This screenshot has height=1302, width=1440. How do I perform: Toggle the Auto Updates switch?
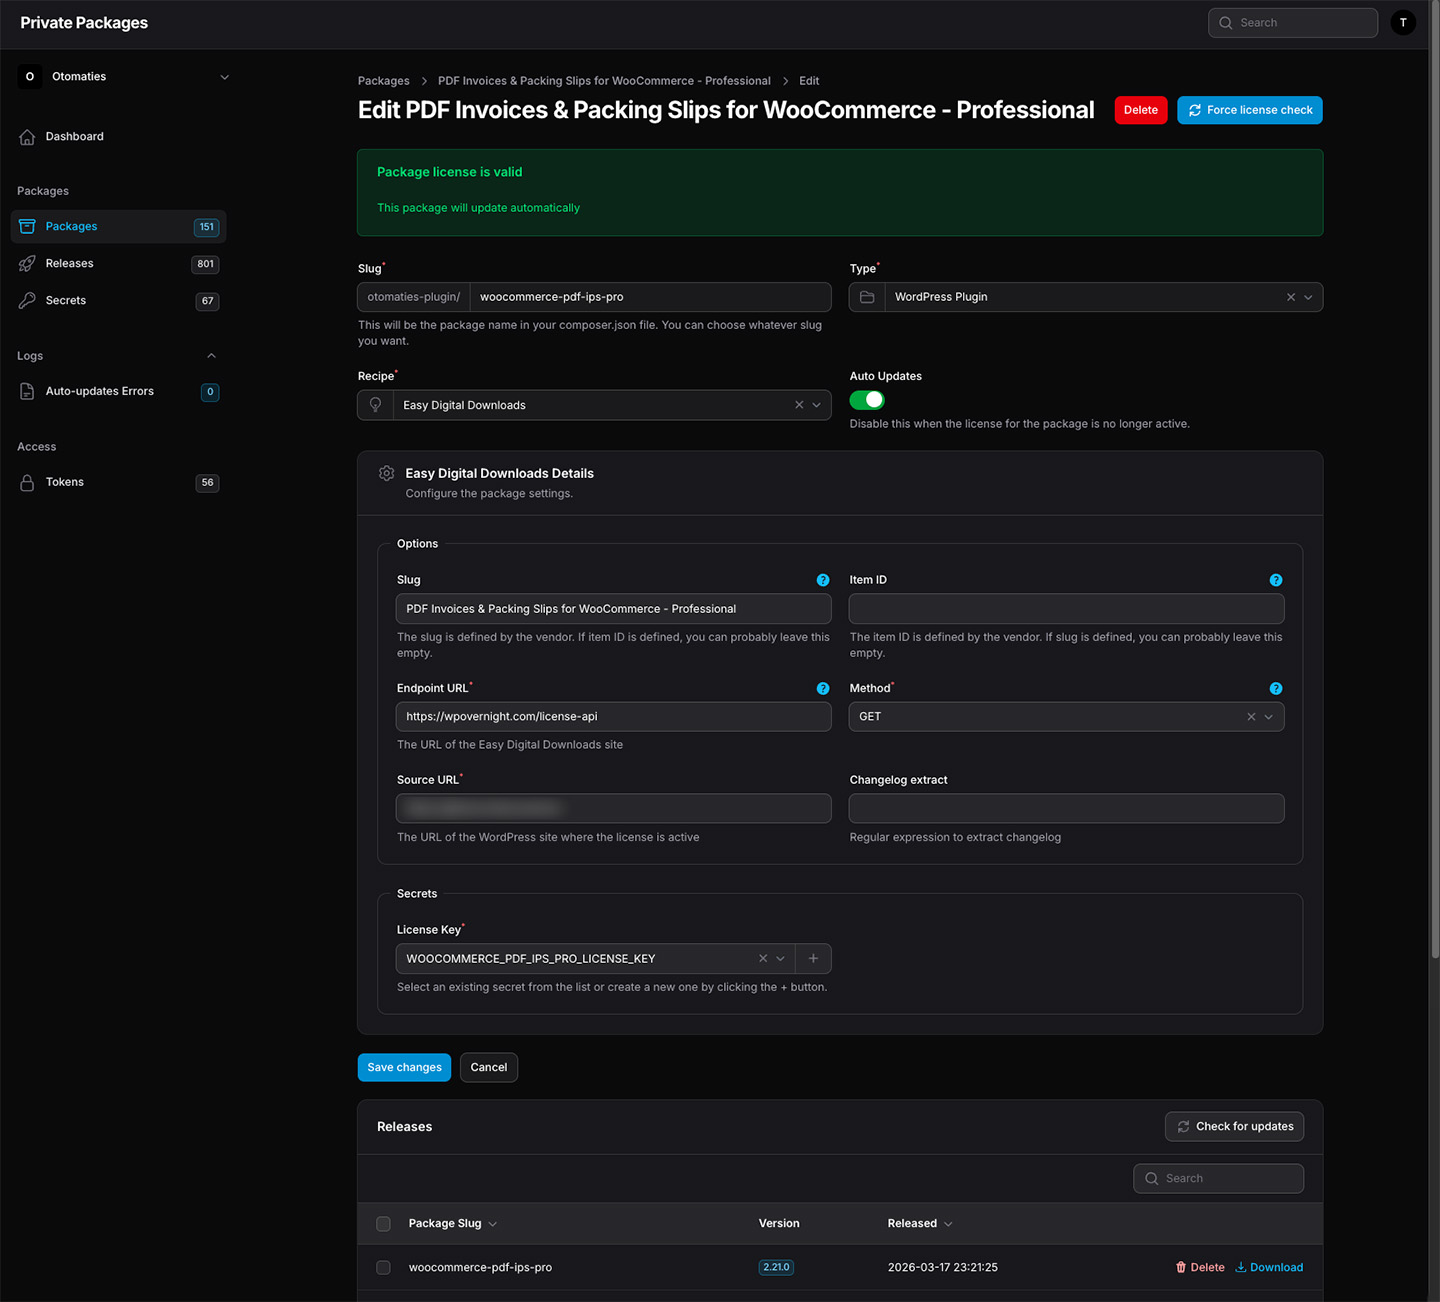coord(867,400)
